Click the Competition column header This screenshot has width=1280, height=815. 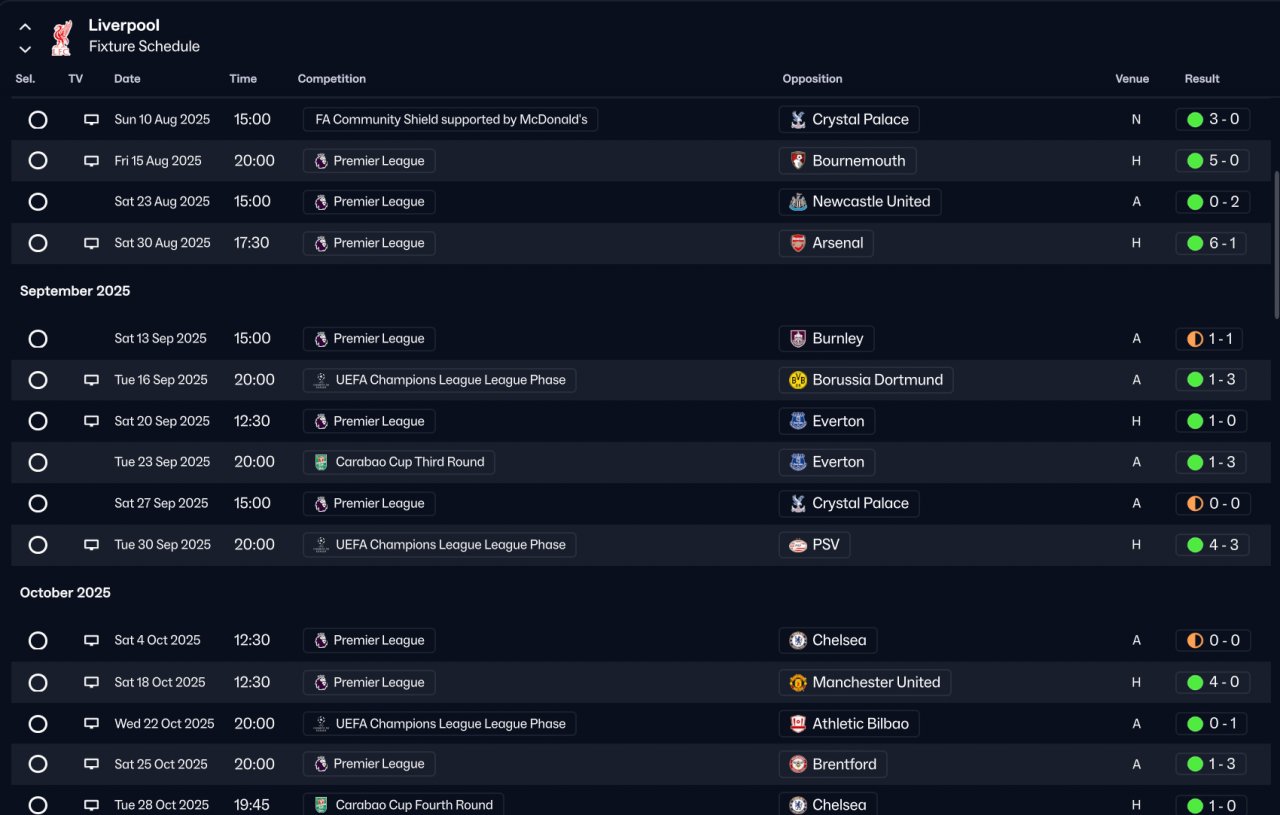click(332, 79)
